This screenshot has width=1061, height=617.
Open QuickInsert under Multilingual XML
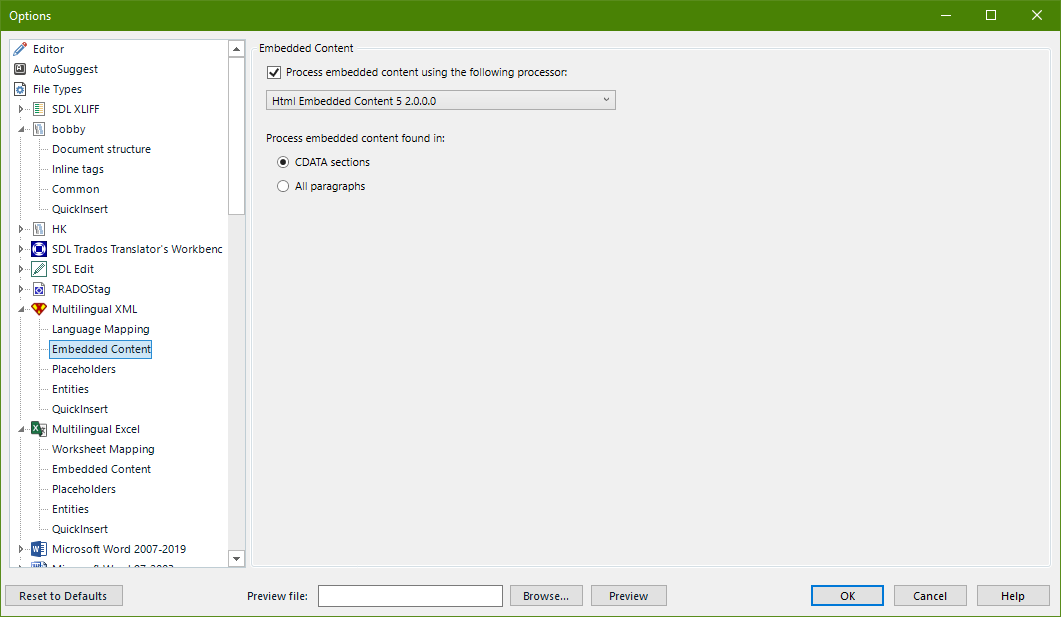(80, 409)
